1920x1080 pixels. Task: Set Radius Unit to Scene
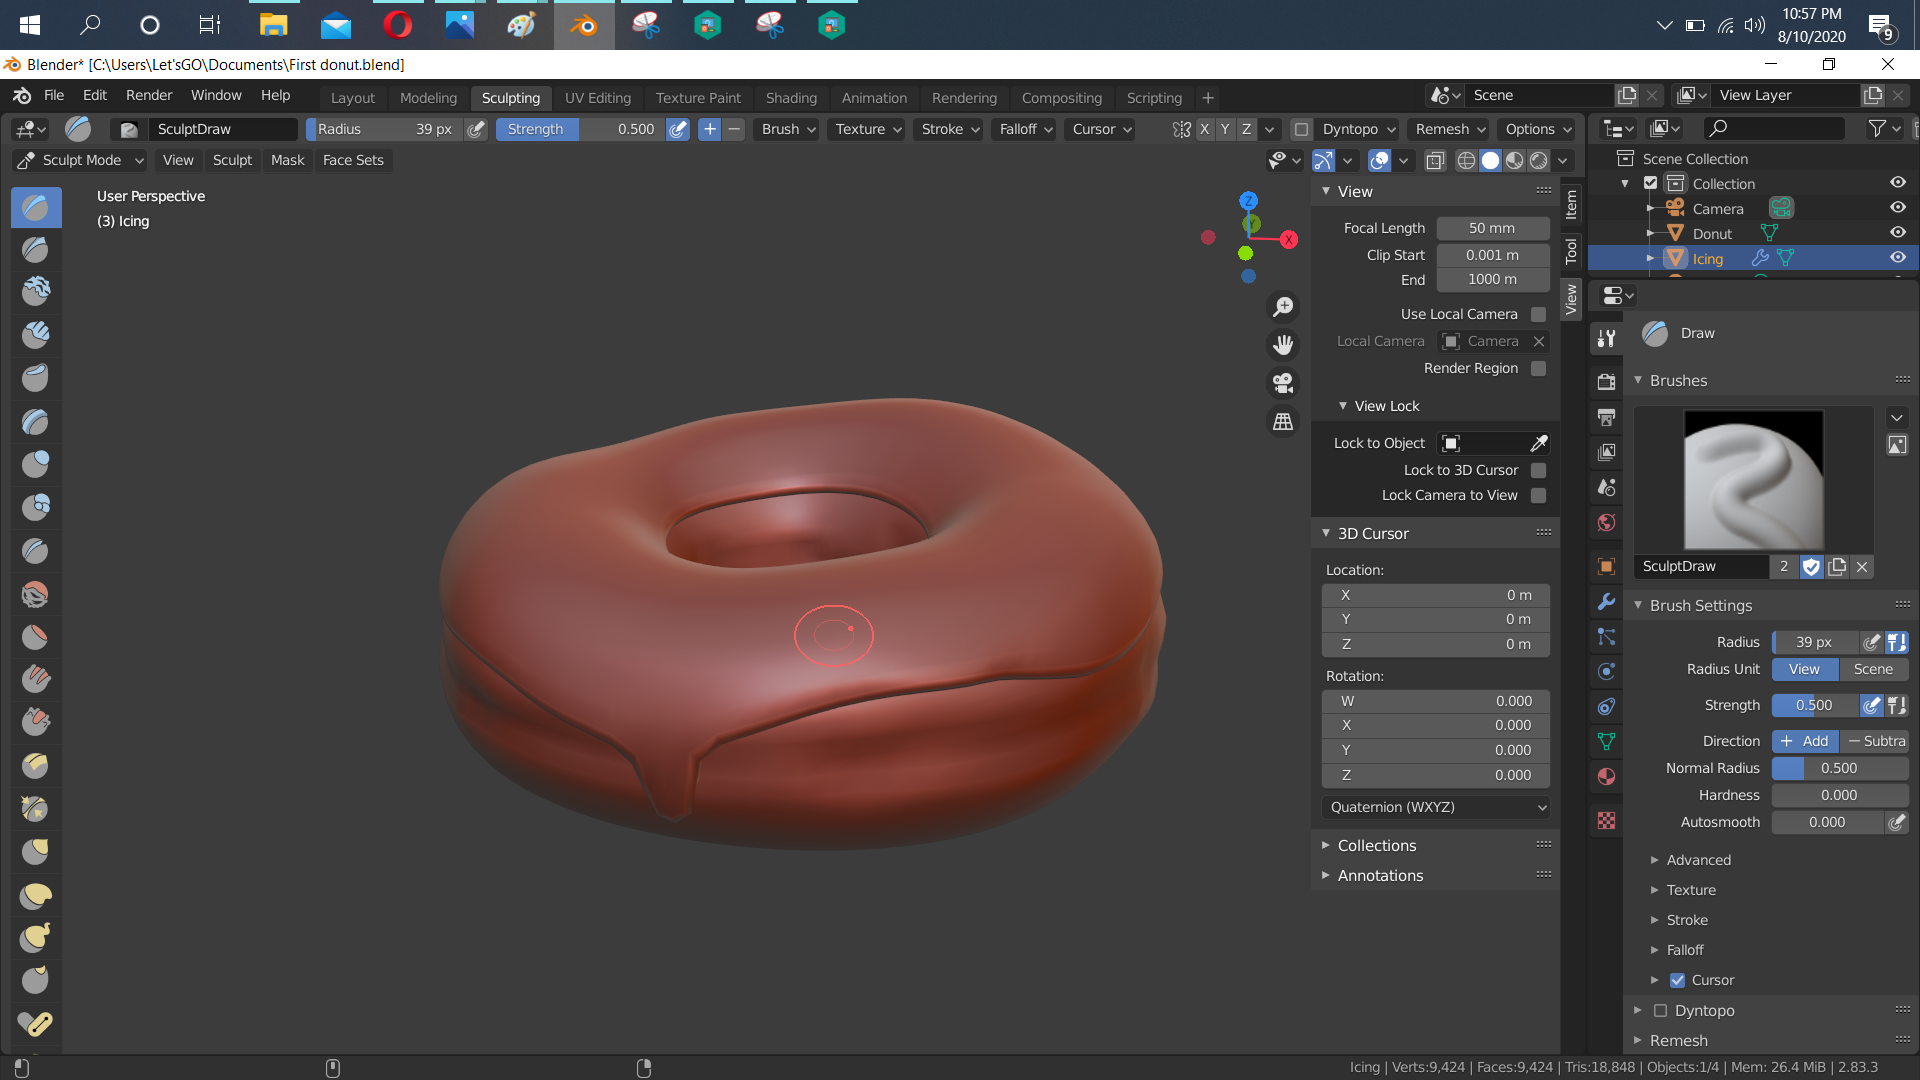pyautogui.click(x=1873, y=669)
